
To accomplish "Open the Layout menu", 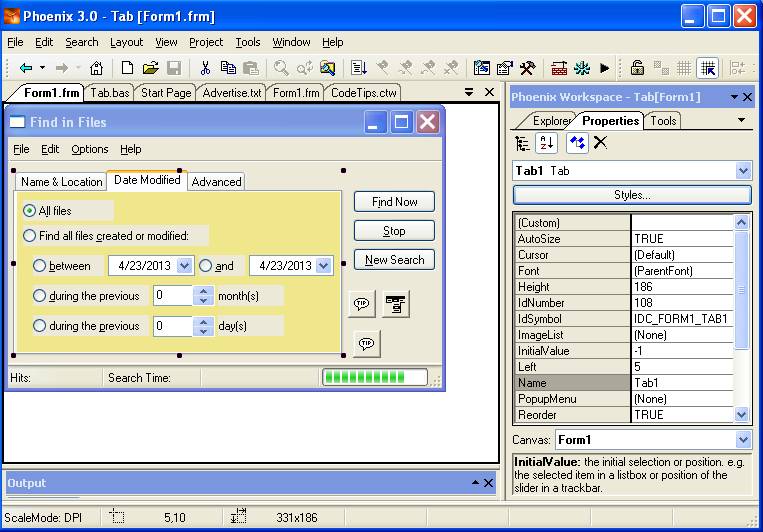I will [x=127, y=42].
